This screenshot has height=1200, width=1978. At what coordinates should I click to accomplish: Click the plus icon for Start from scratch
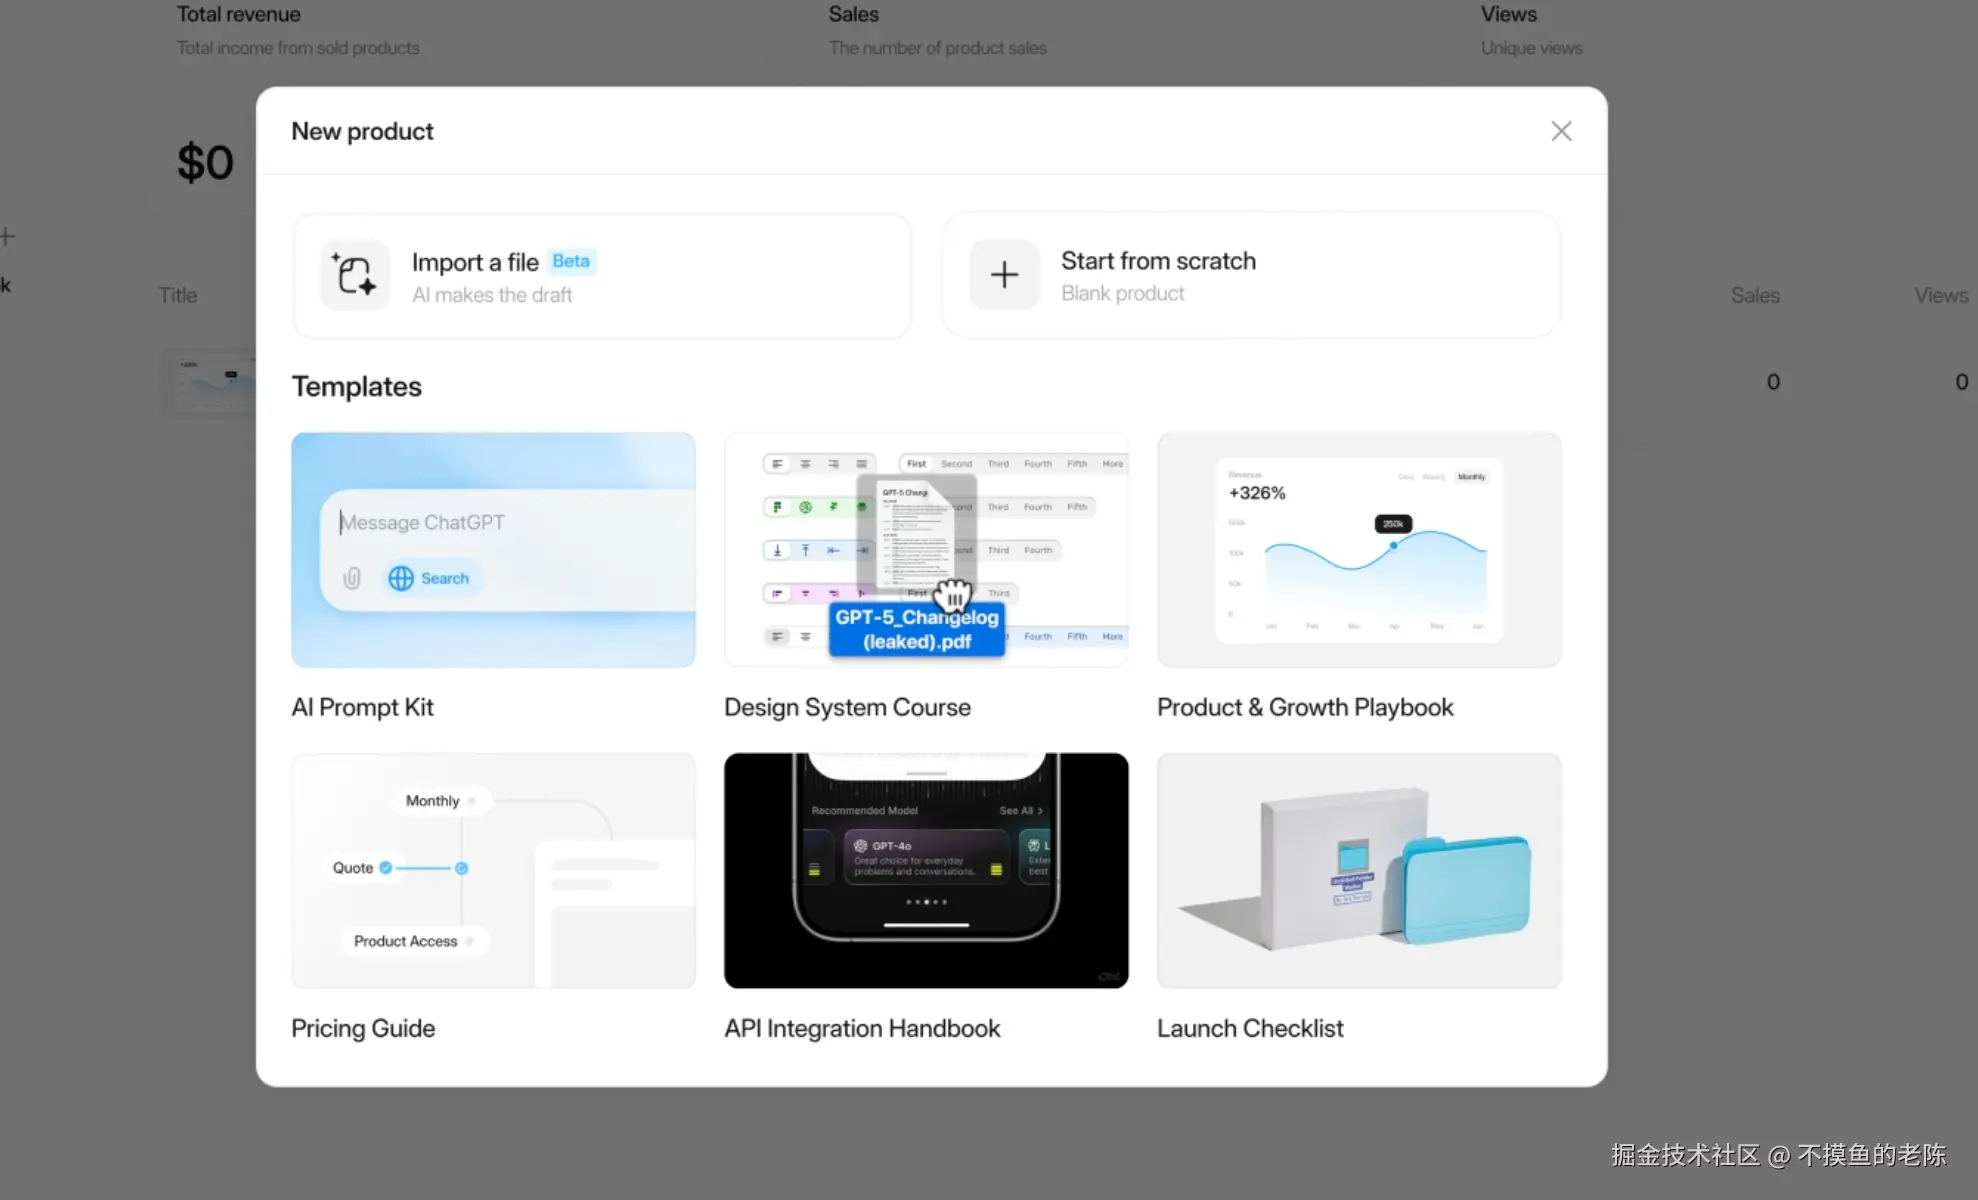1004,275
